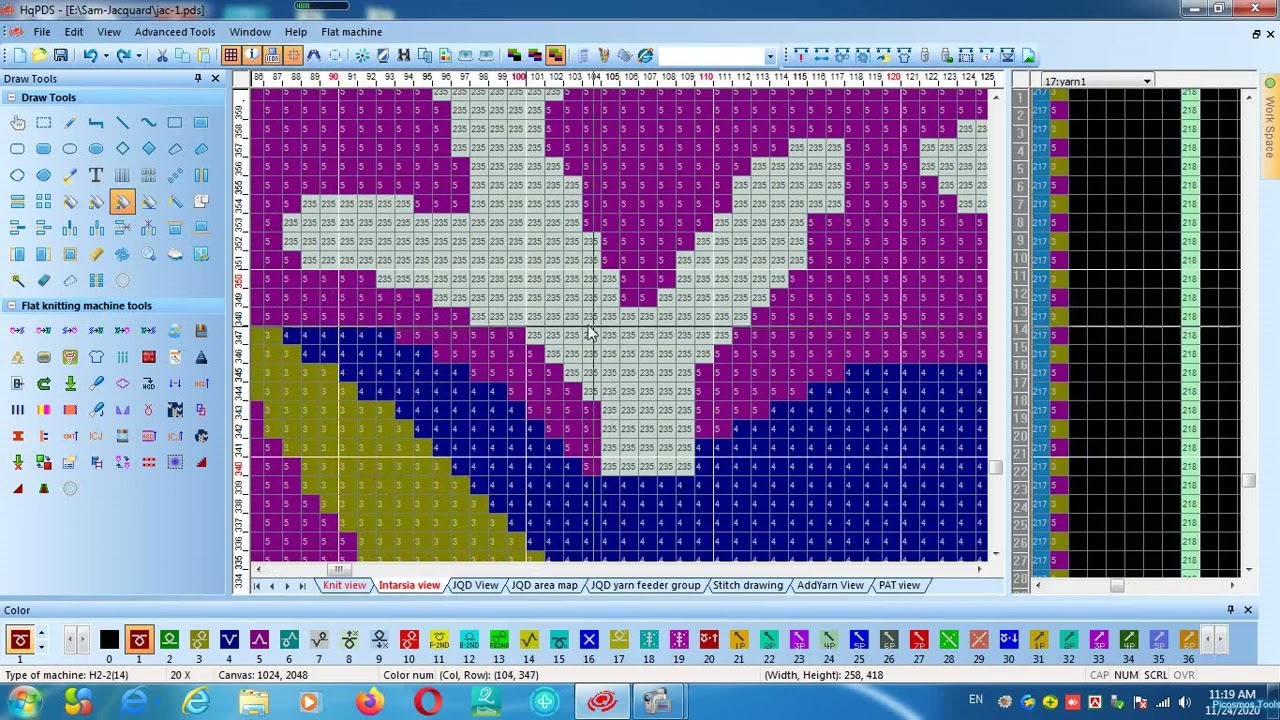This screenshot has width=1280, height=720.
Task: Close the Color panel
Action: (x=1248, y=610)
